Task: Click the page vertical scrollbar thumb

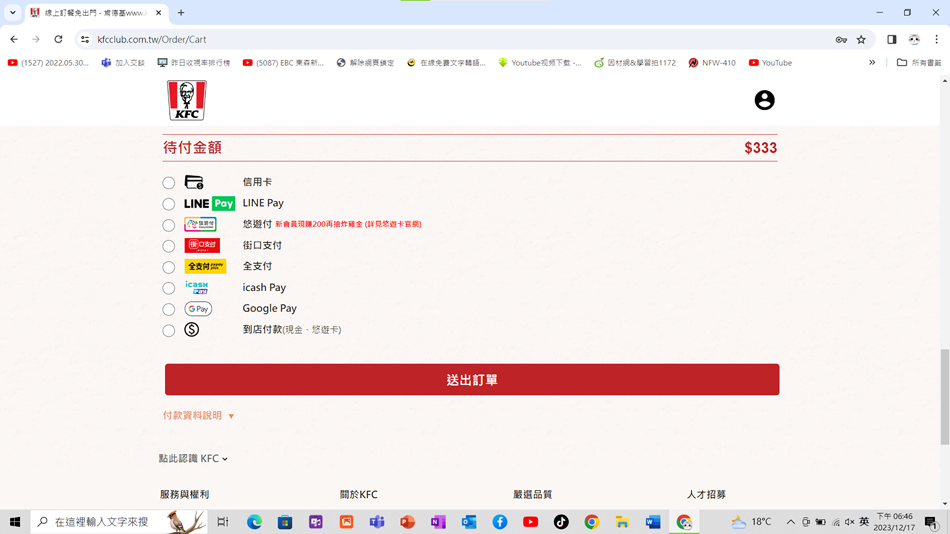Action: click(945, 397)
